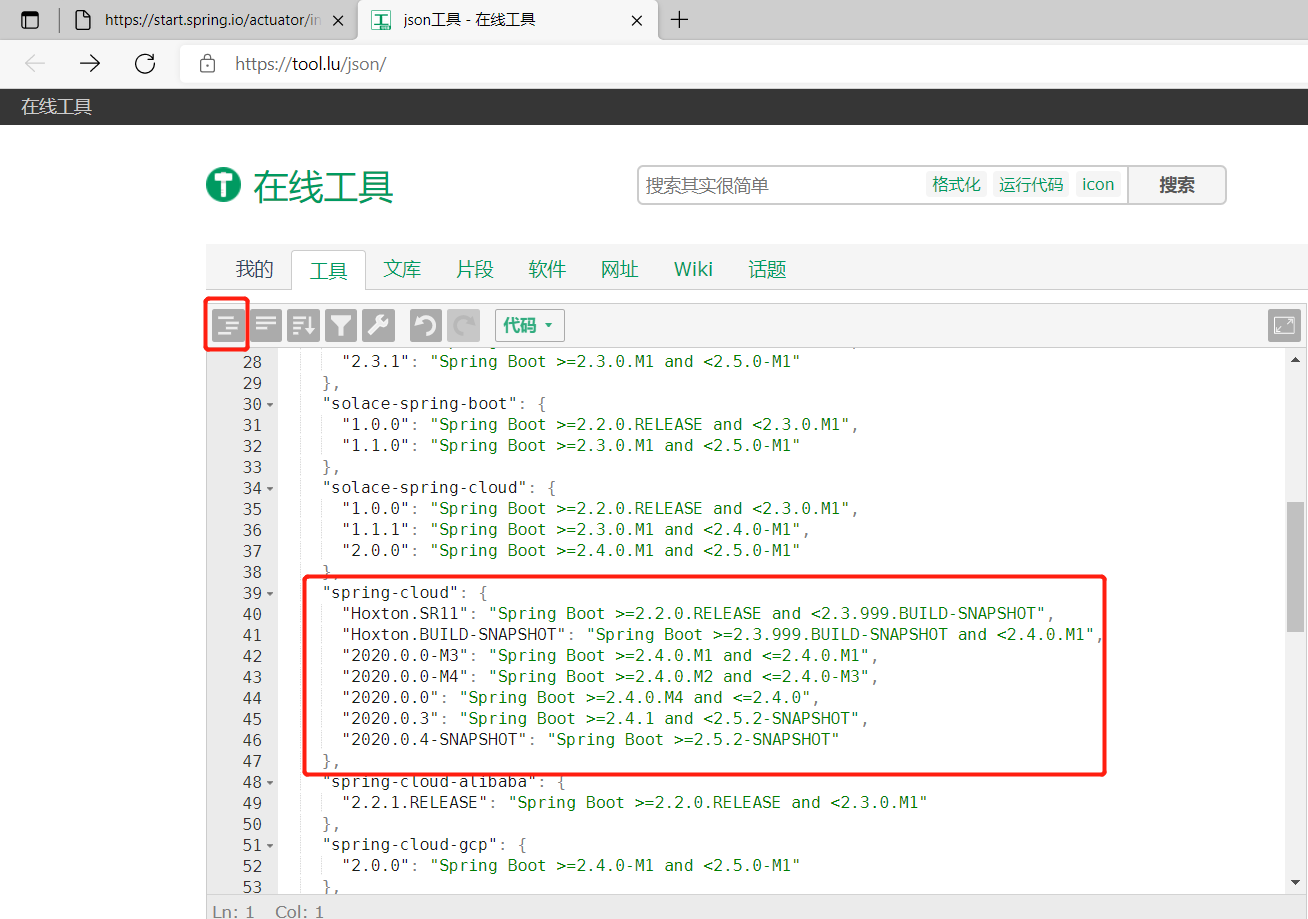Click the "Hoxton.BUILD-SNAPSHOT" key text
Screen dimensions: 1308x919
pyautogui.click(x=454, y=634)
